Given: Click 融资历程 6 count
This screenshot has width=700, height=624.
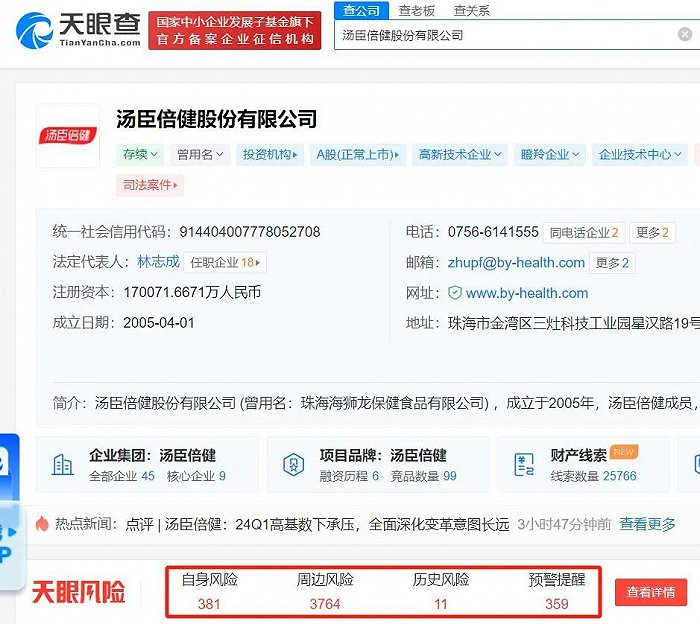Looking at the screenshot, I should pyautogui.click(x=349, y=476).
